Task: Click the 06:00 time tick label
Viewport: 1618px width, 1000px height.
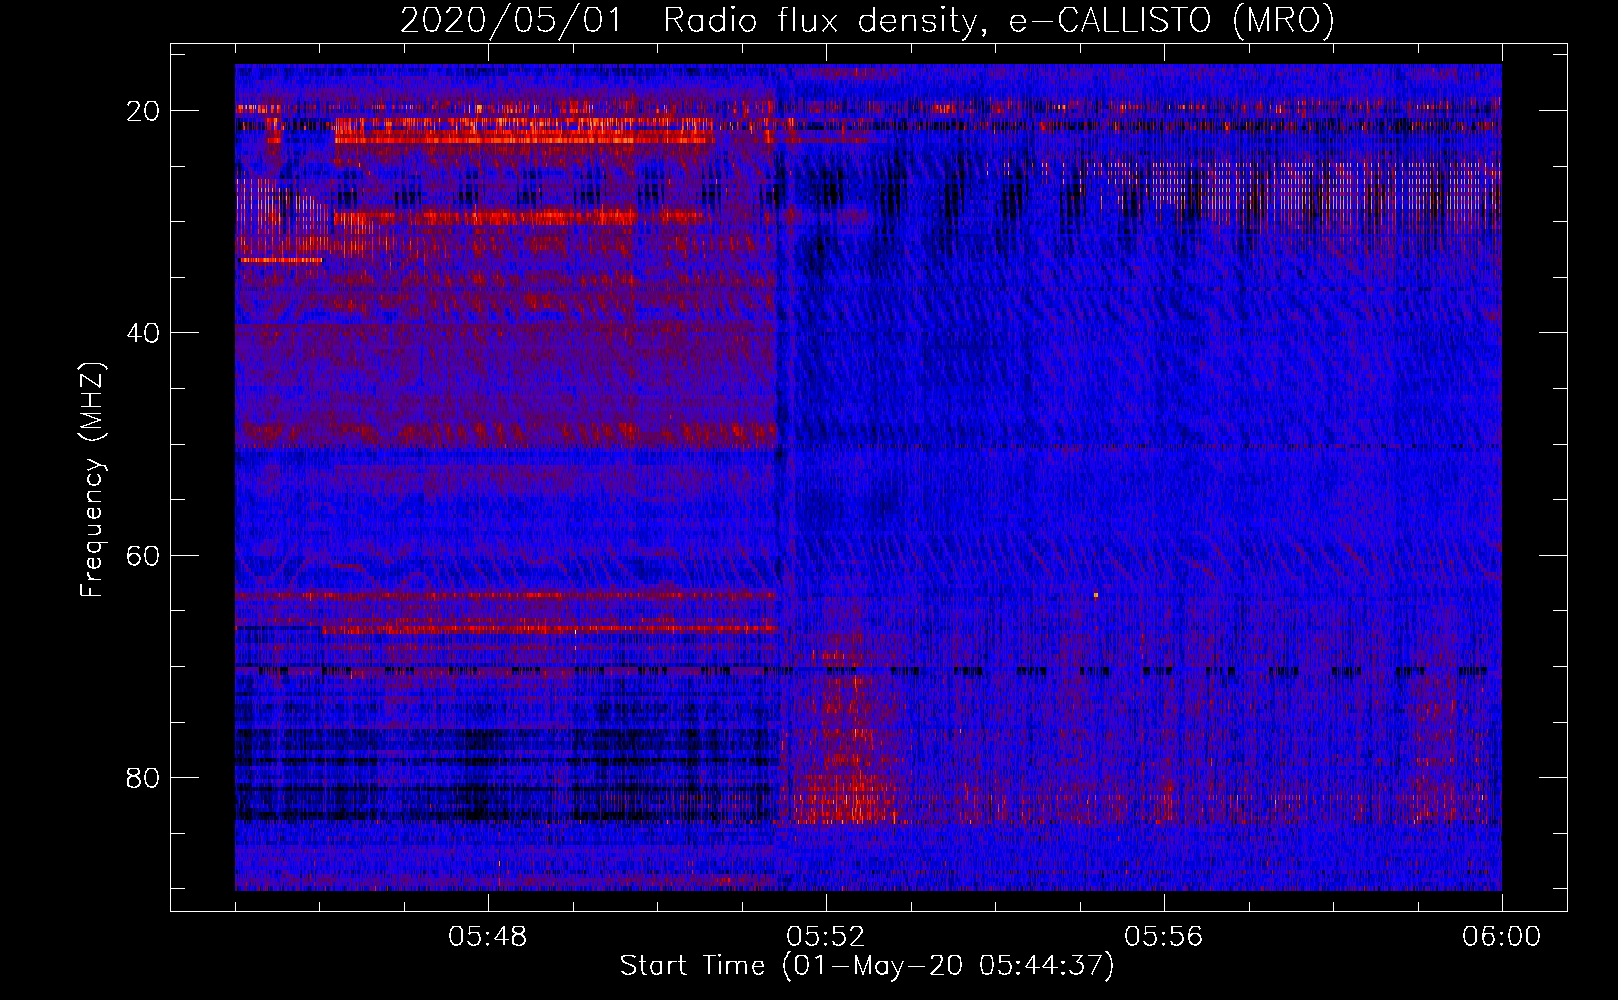Action: pyautogui.click(x=1502, y=937)
